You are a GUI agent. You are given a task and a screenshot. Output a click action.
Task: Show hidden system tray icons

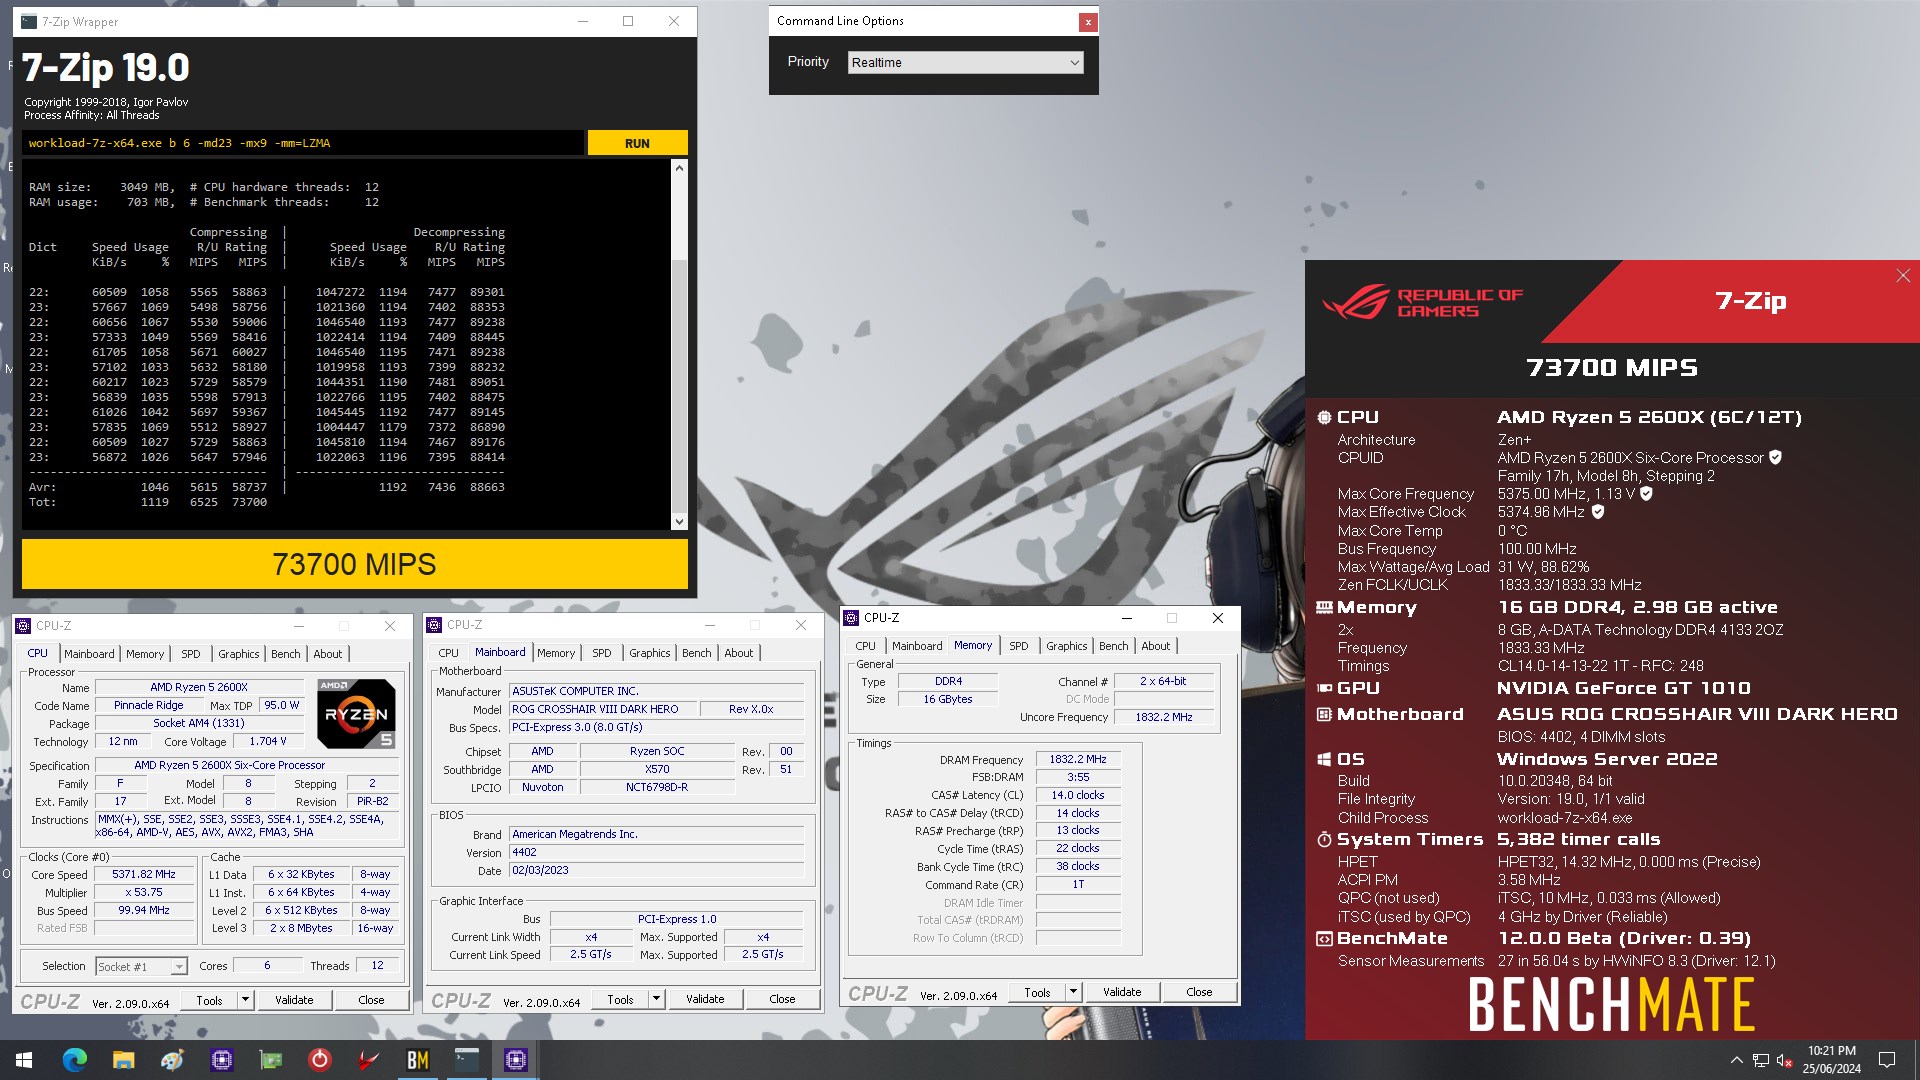tap(1736, 1060)
